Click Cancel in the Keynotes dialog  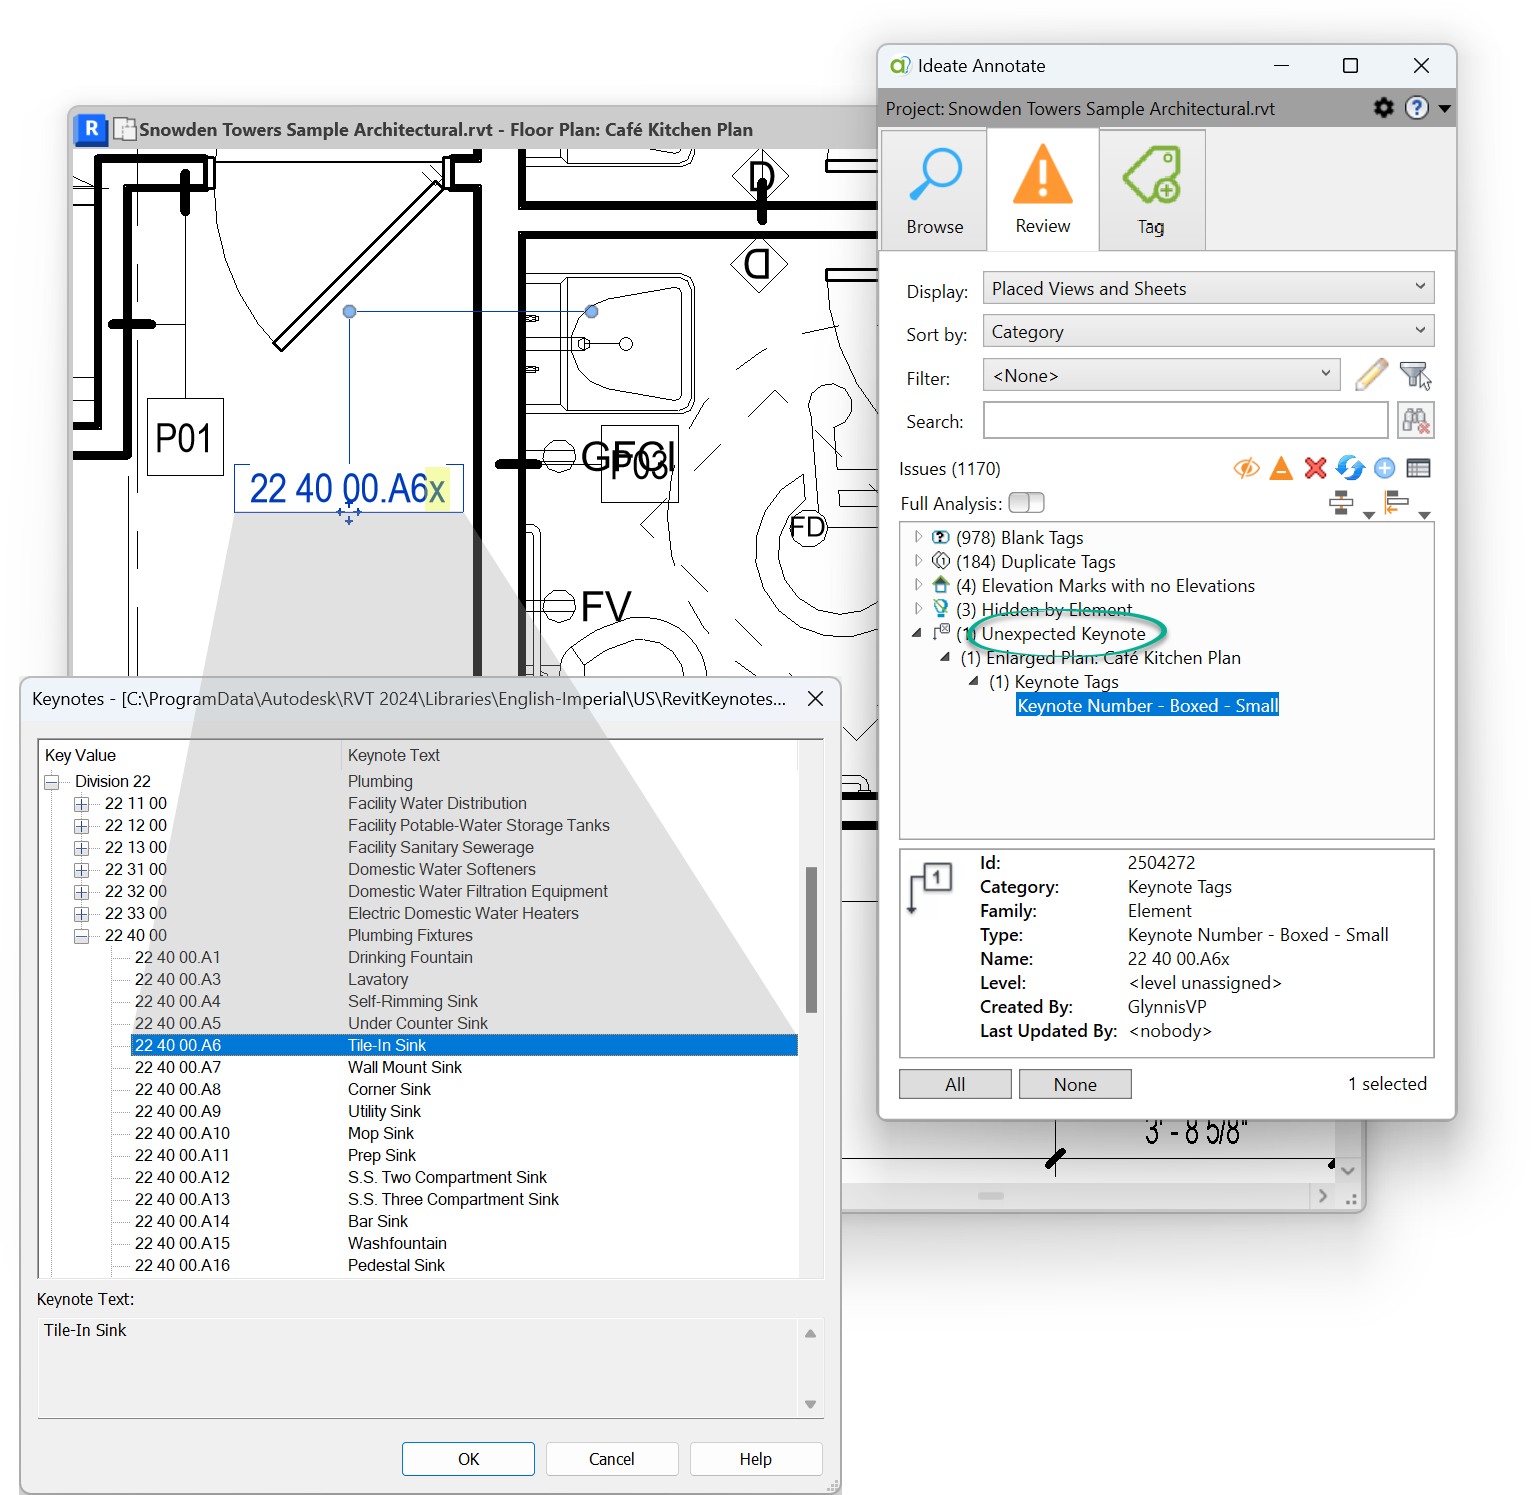click(612, 1459)
